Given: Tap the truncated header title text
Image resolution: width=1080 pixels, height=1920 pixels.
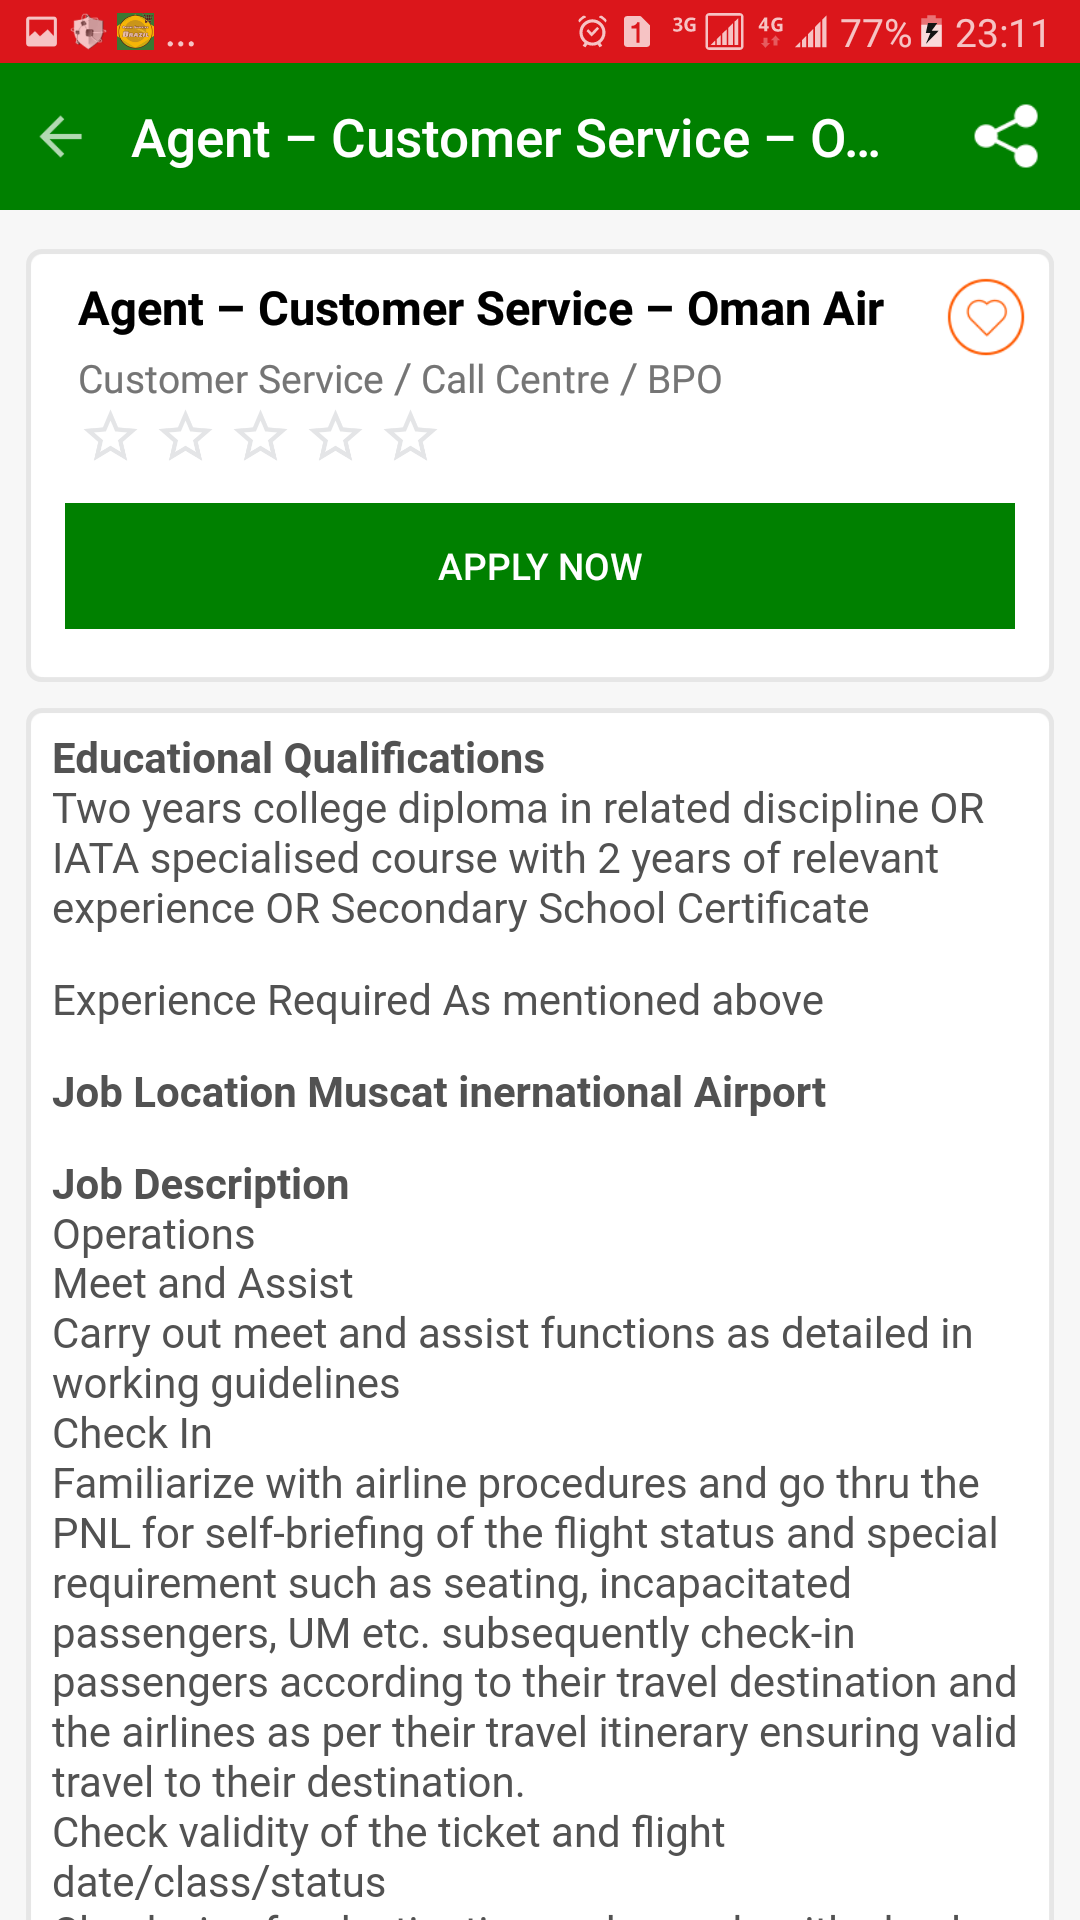Looking at the screenshot, I should click(x=505, y=139).
